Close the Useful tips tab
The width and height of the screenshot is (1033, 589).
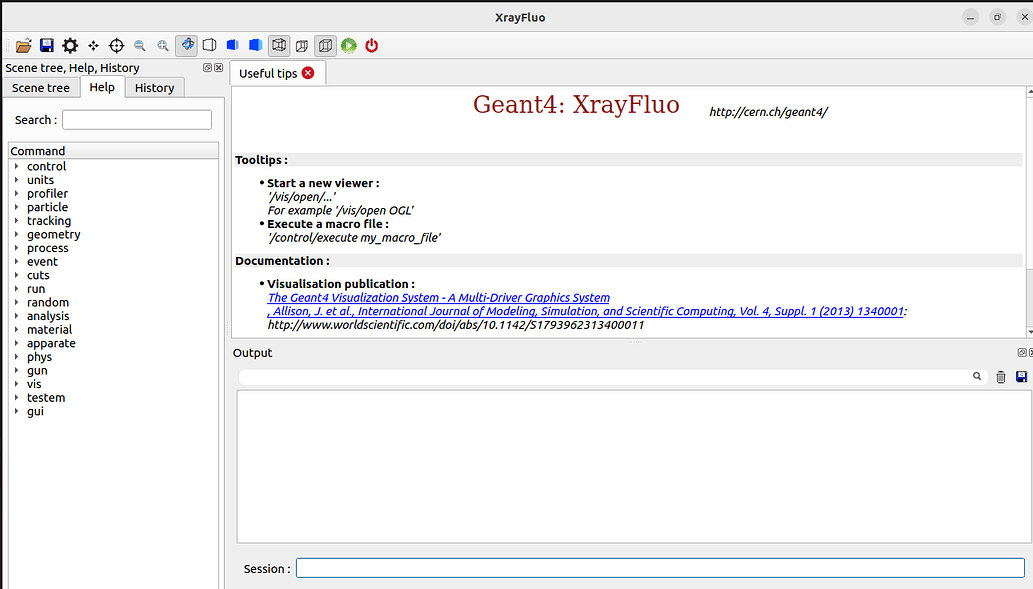308,73
